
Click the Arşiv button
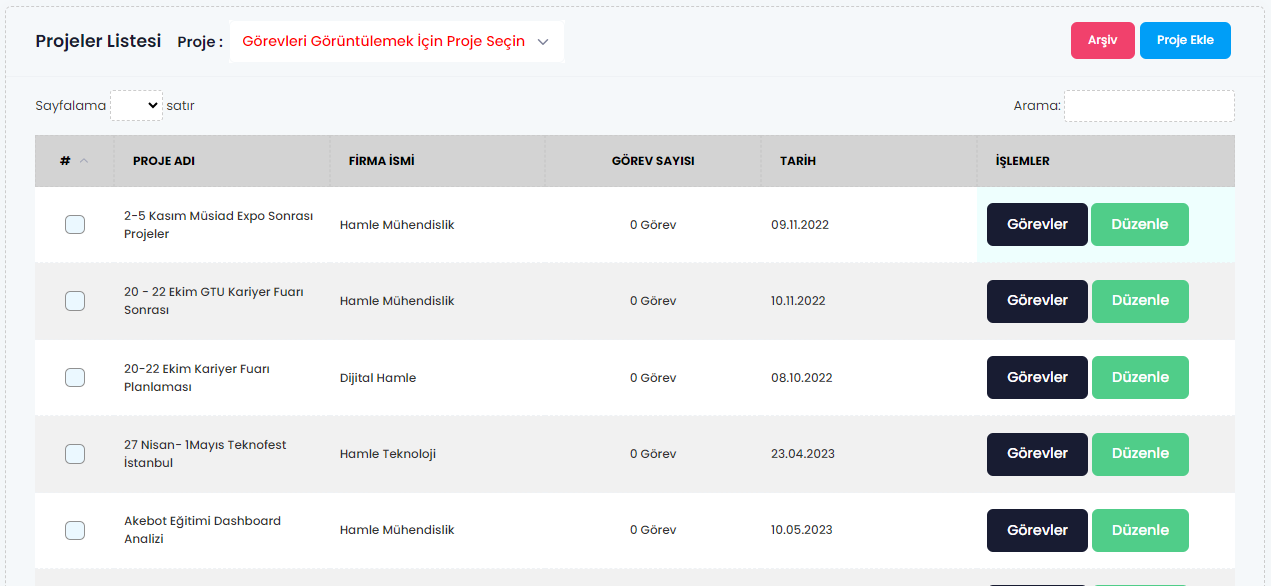click(1102, 40)
